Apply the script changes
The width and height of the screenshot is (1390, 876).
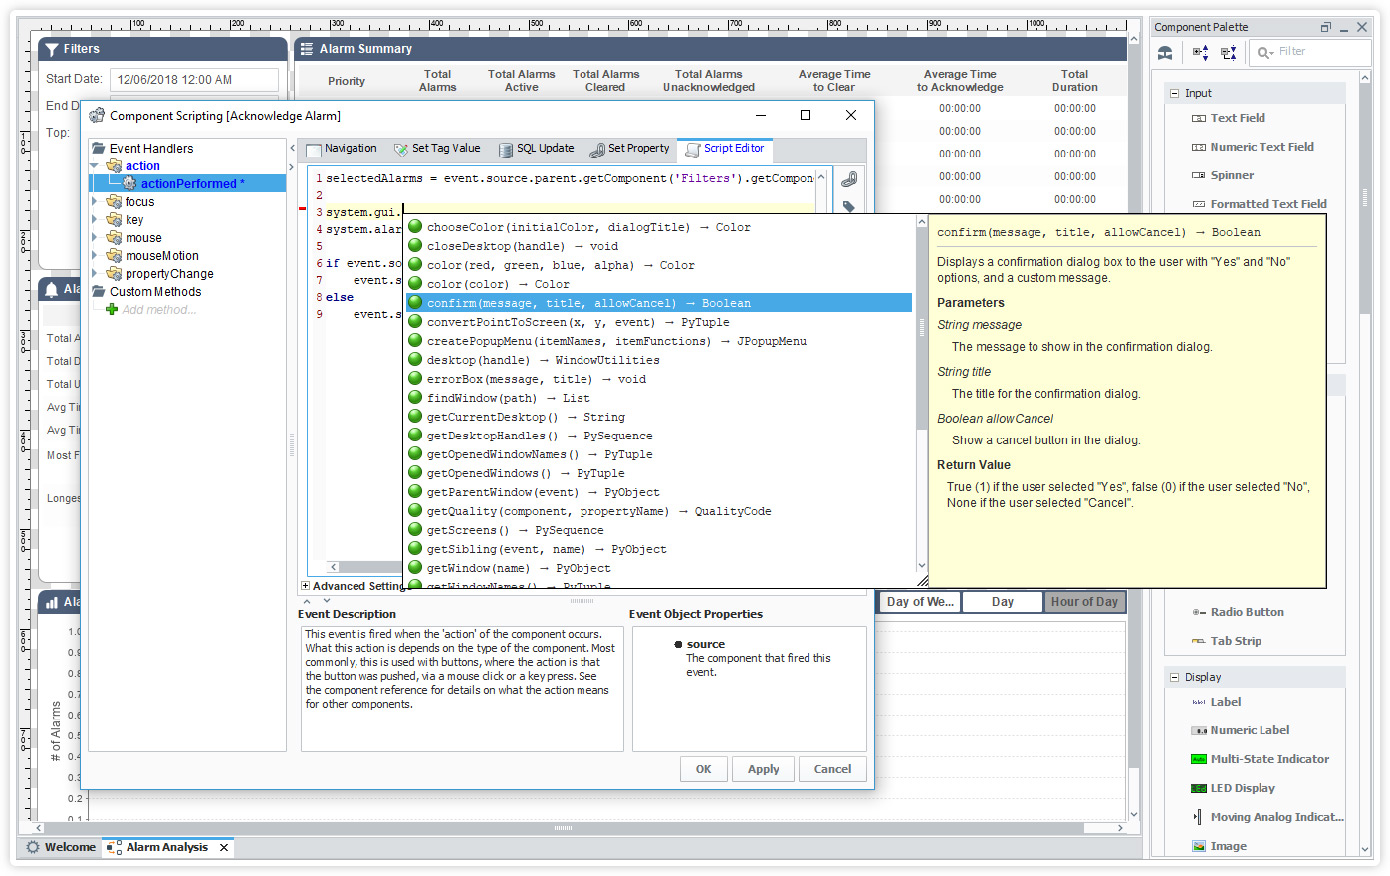(x=763, y=769)
